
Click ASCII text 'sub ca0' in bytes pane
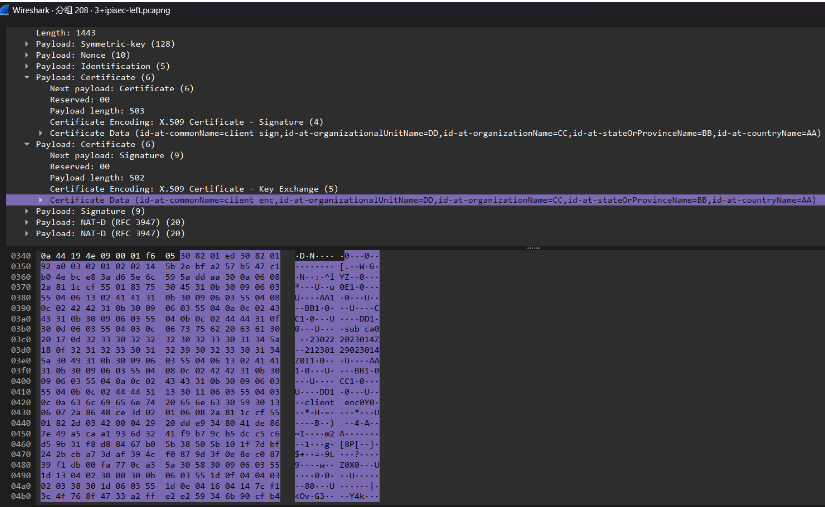pyautogui.click(x=362, y=329)
